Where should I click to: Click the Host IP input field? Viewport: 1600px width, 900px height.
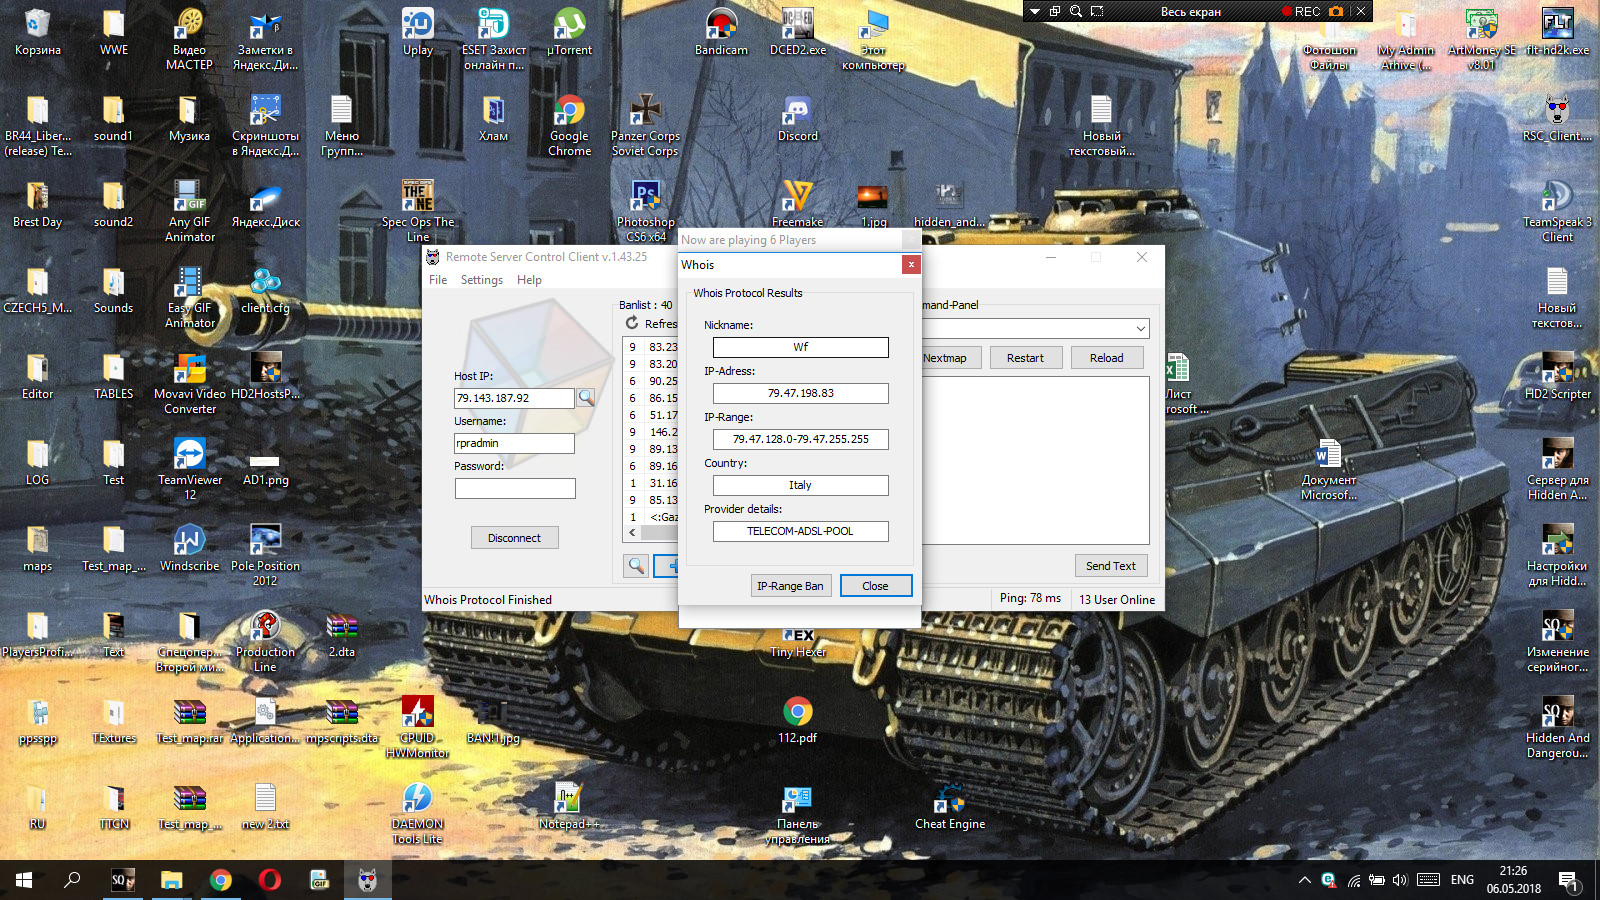[514, 398]
